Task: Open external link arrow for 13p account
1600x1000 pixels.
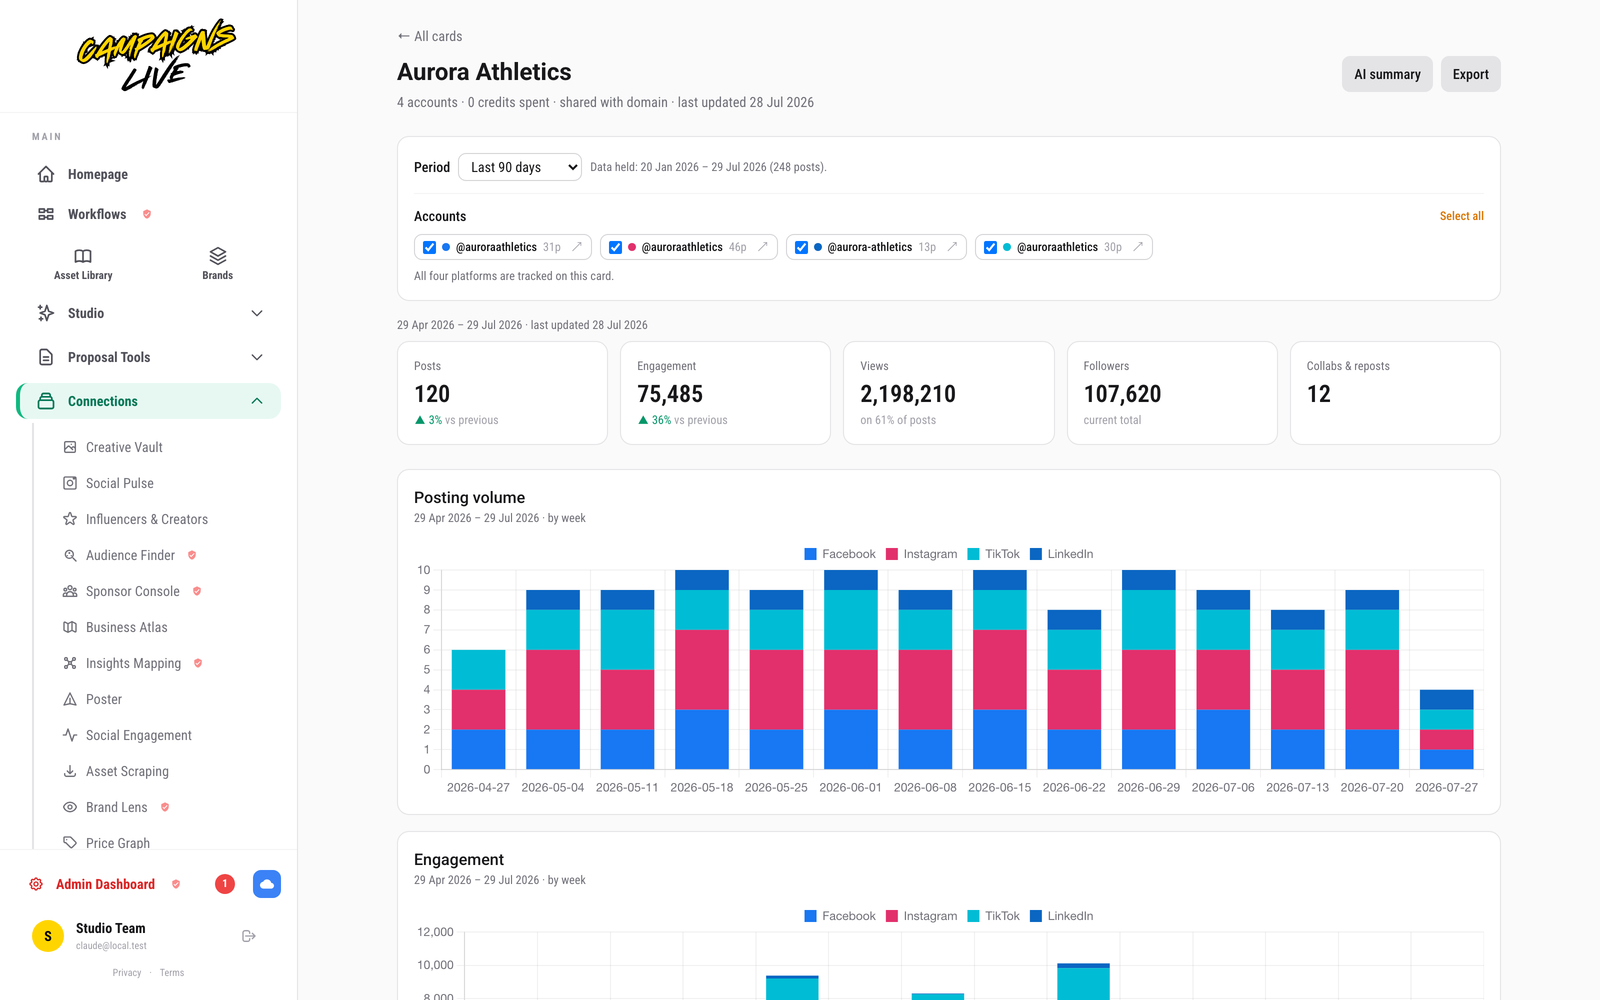Action: (x=952, y=247)
